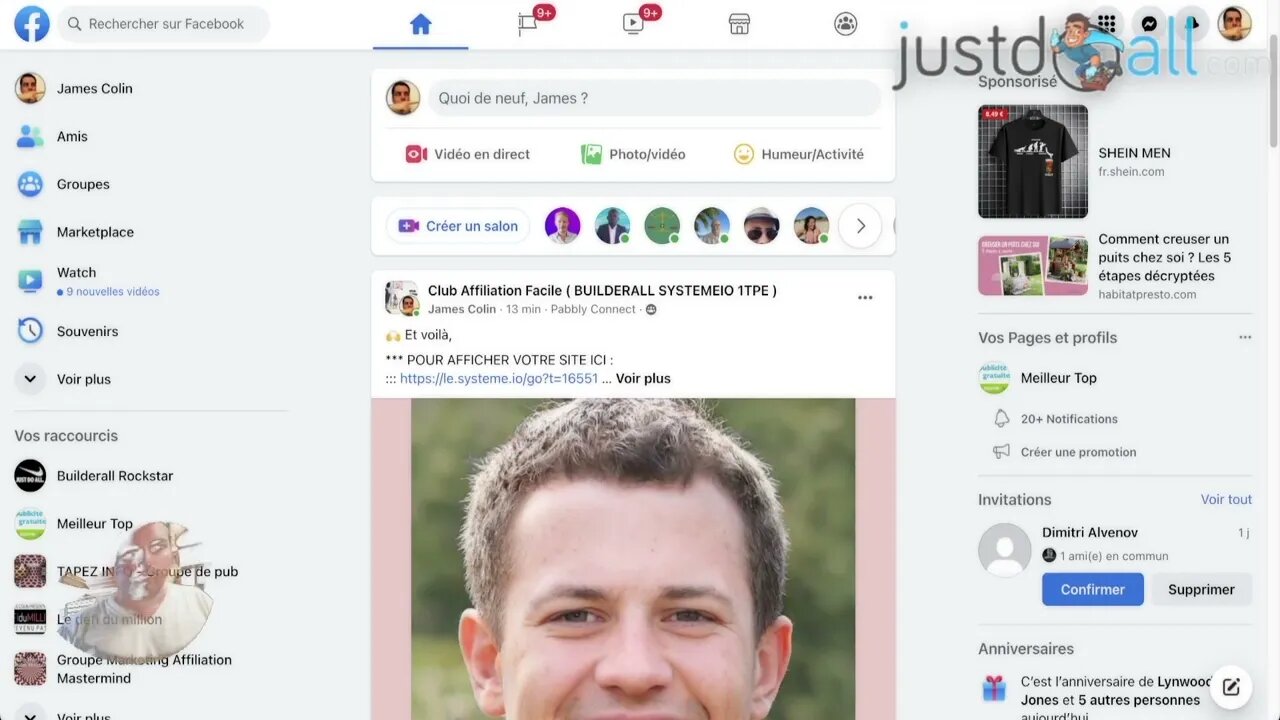
Task: Open the Facebook logo home link
Action: (32, 24)
